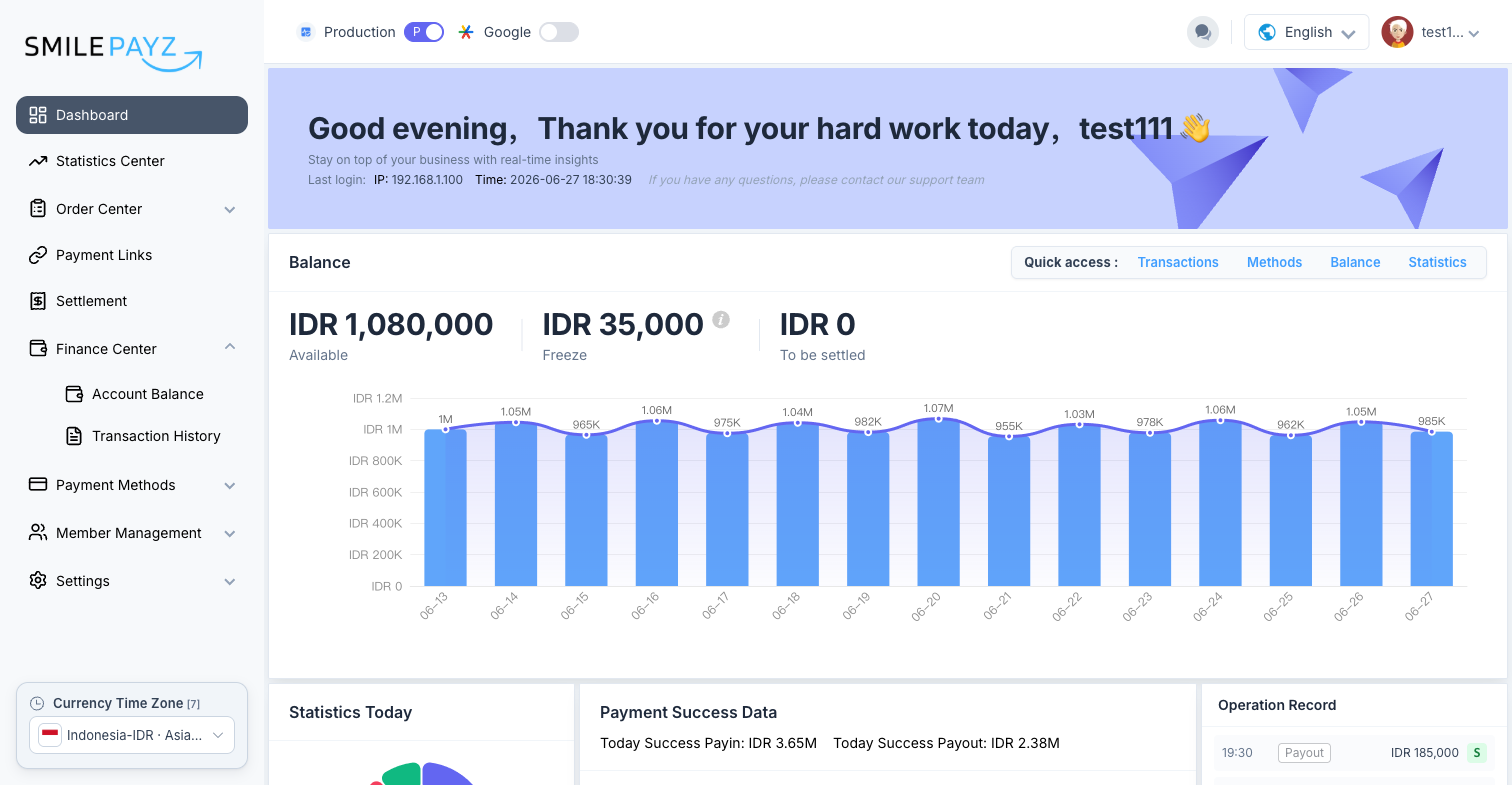Click the 06-24 axis date label
Viewport: 1512px width, 785px height.
pos(1208,606)
